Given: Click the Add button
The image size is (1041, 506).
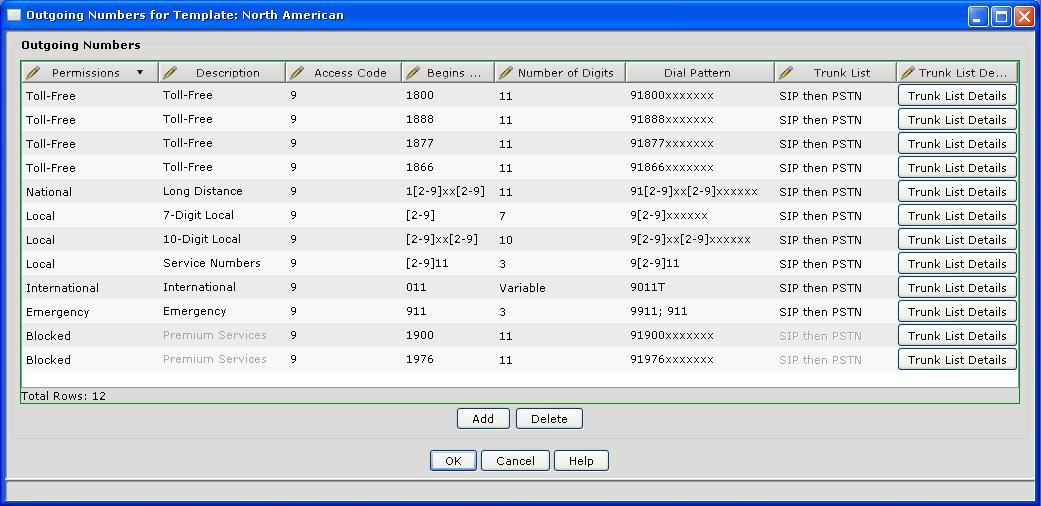Looking at the screenshot, I should click(483, 418).
